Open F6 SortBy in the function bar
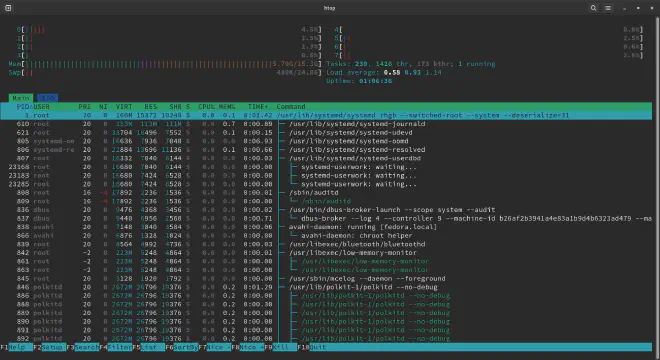The image size is (660, 360). coord(181,347)
